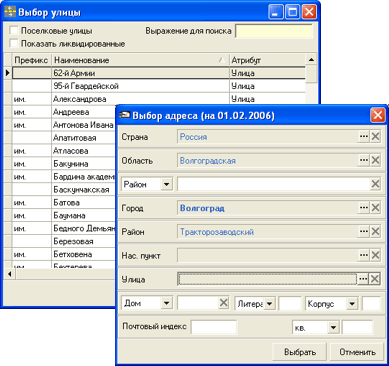Select the Апатитовая street row
This screenshot has height=366, width=389.
[64, 138]
